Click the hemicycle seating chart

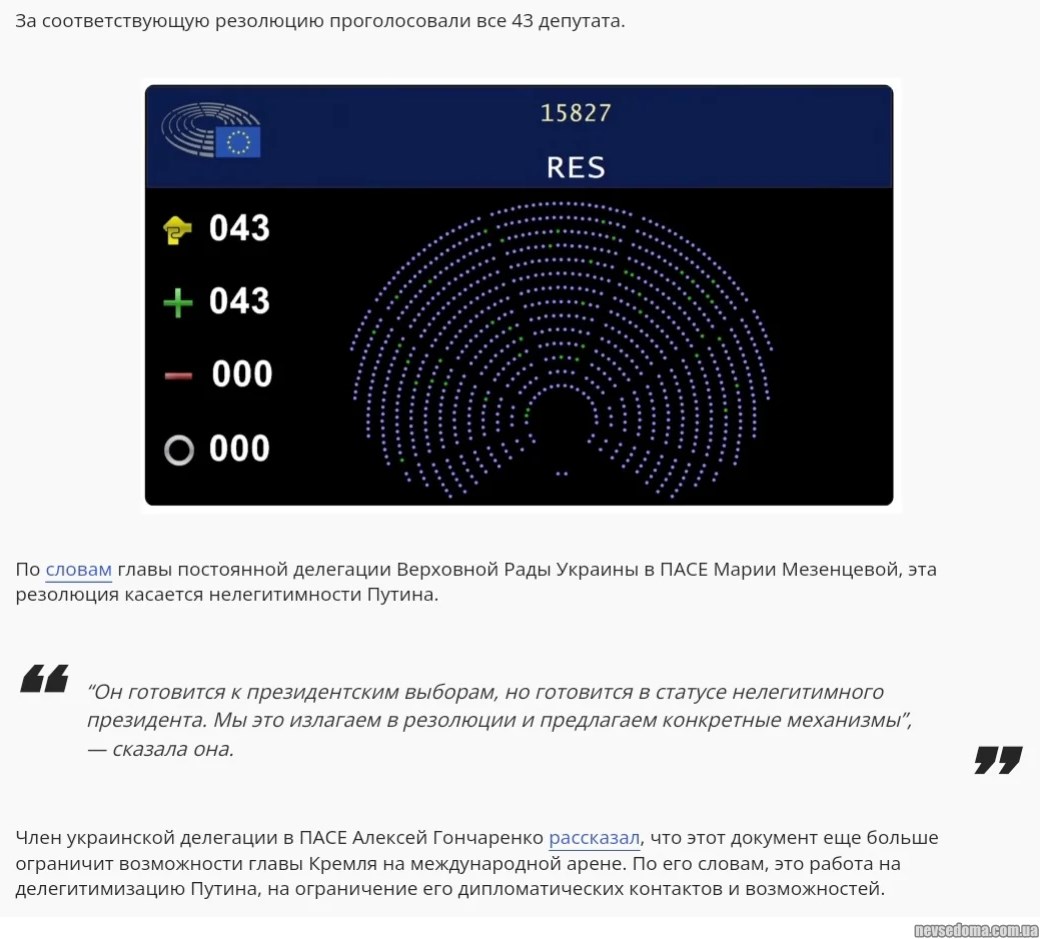561,340
